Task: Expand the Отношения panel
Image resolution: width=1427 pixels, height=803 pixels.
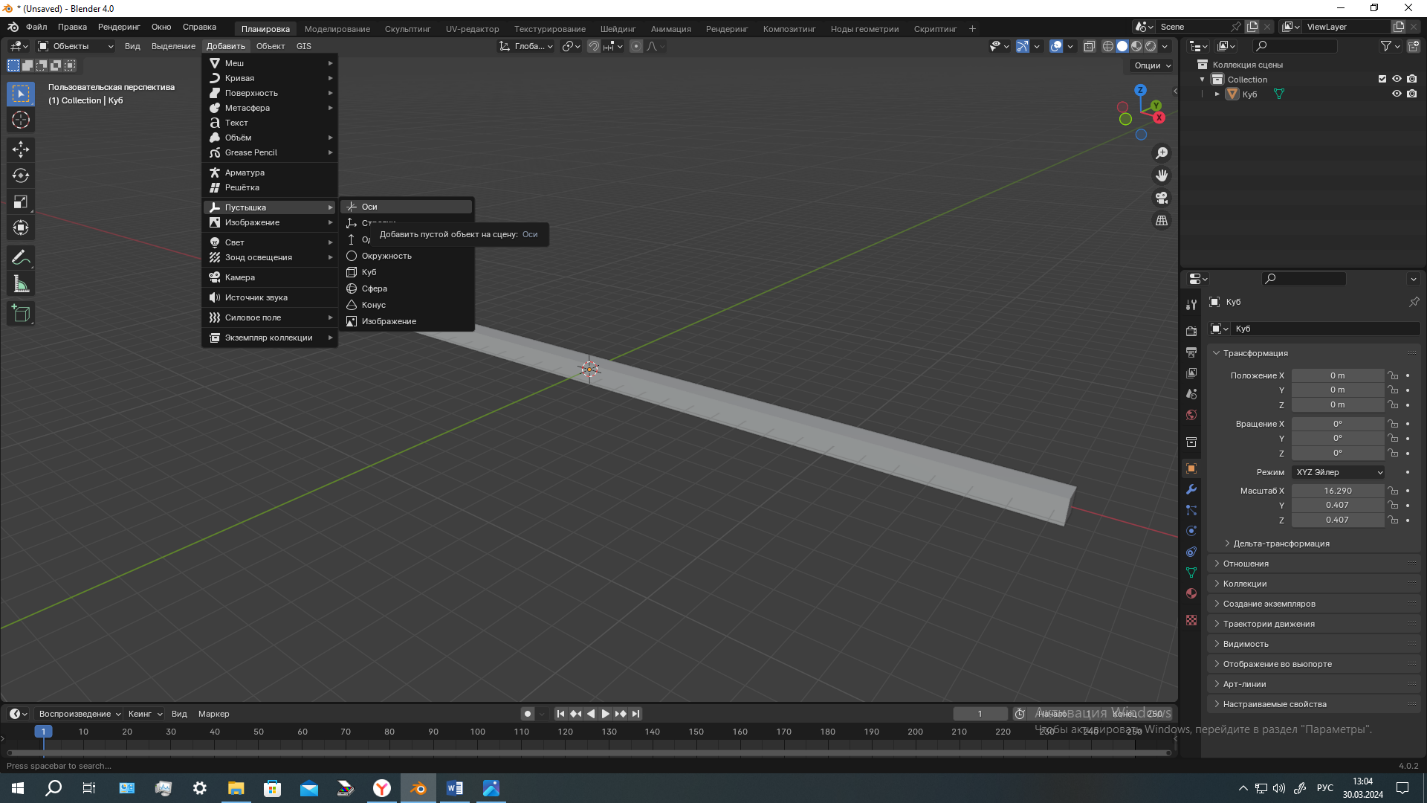Action: tap(1245, 564)
